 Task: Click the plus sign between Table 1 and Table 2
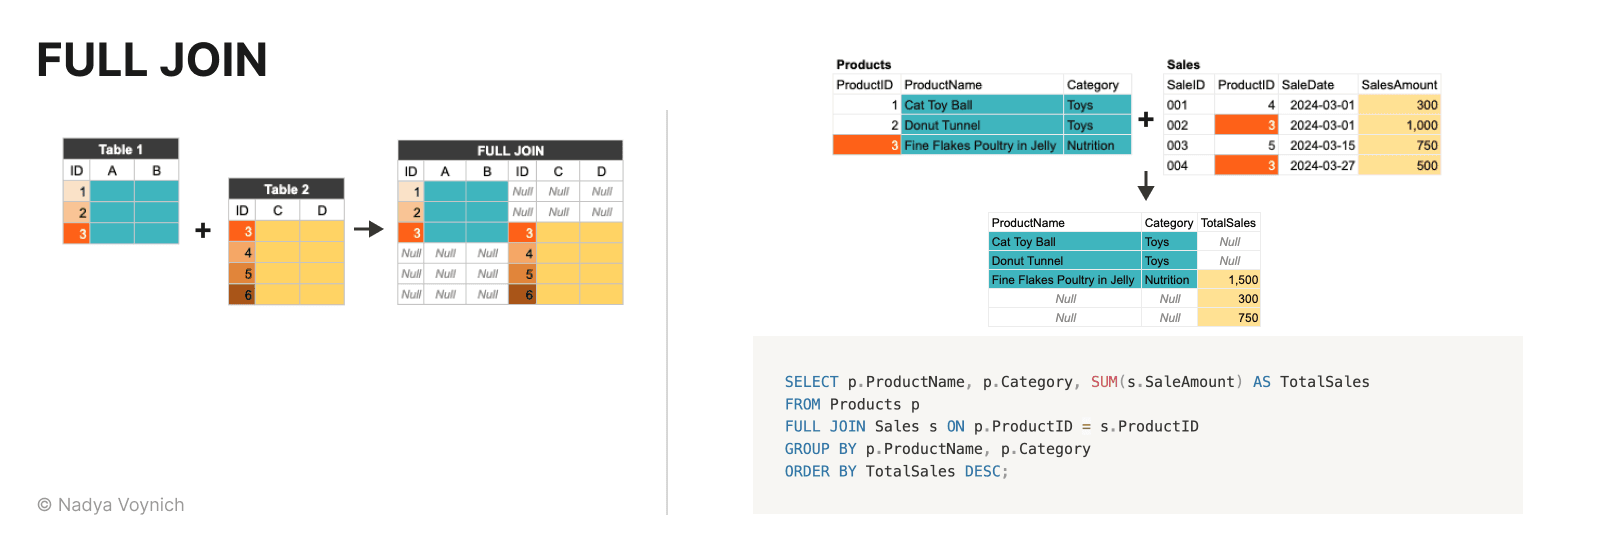203,230
